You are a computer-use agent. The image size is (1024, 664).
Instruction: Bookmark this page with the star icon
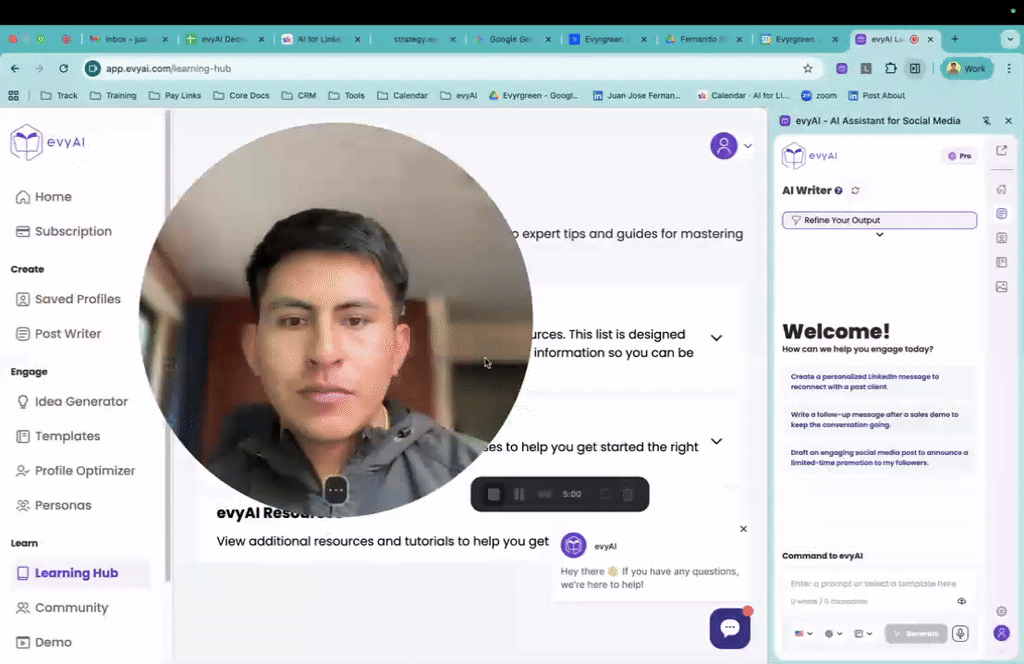(x=808, y=69)
